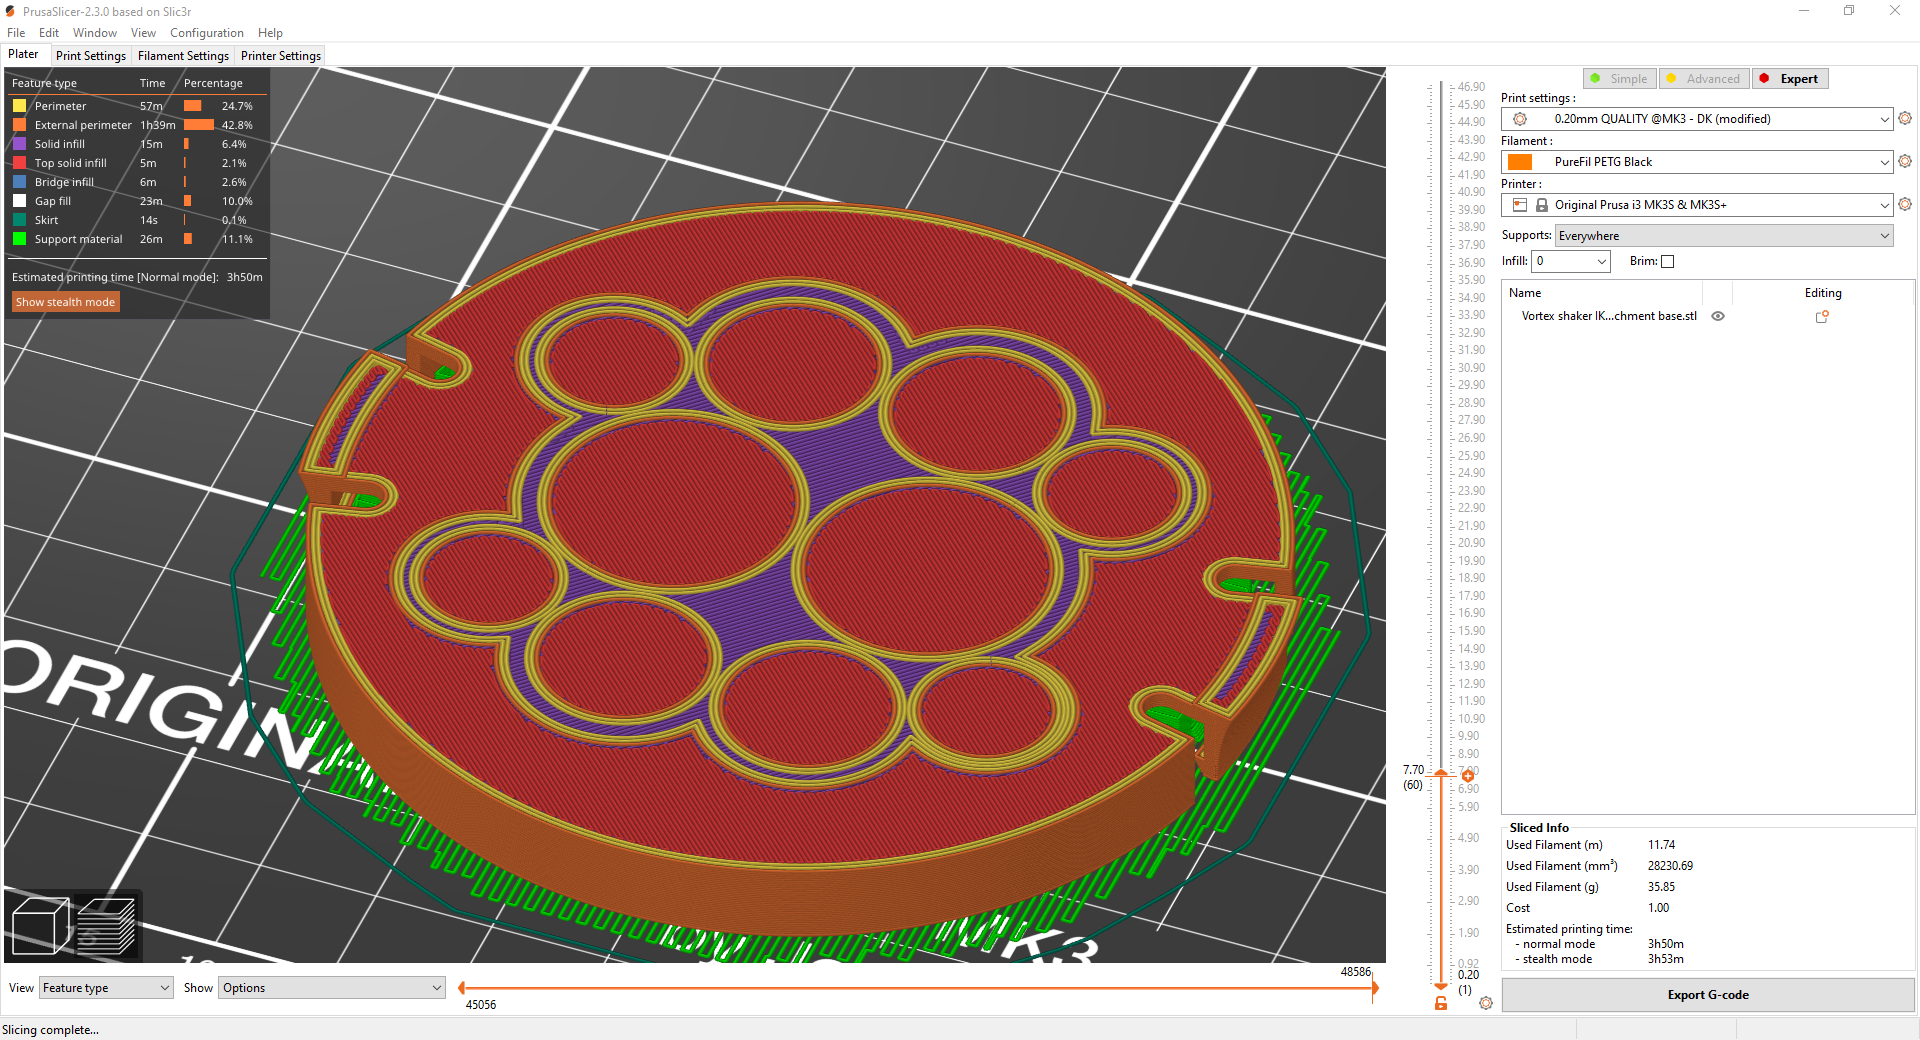Image resolution: width=1920 pixels, height=1040 pixels.
Task: Click the printer bed icon in Printer dropdown
Action: 1520,205
